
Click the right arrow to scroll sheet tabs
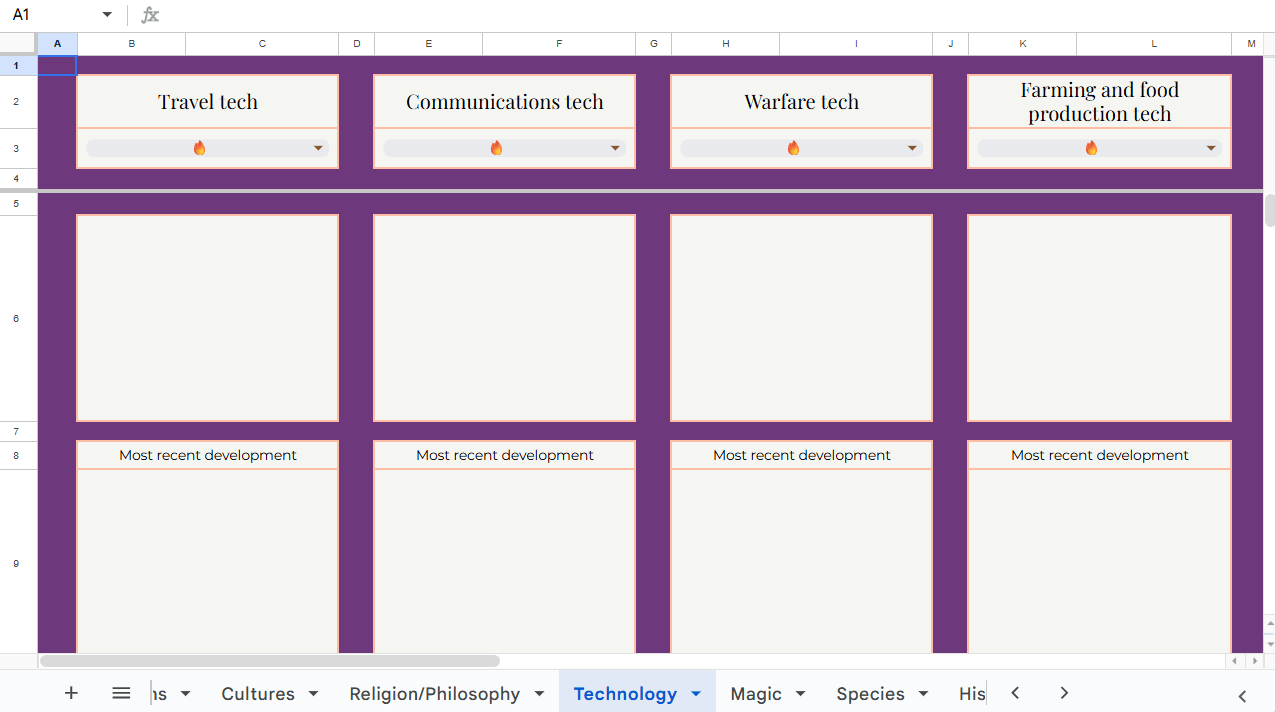point(1064,692)
